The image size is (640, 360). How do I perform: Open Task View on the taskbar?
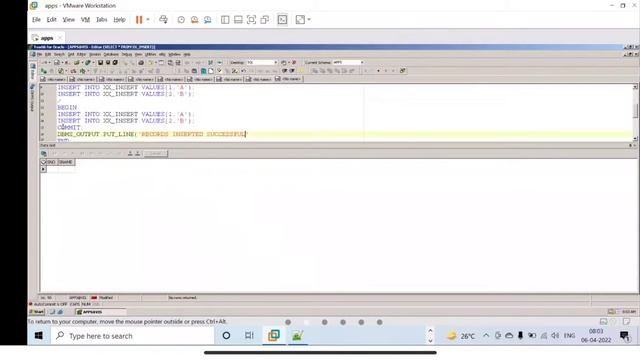point(249,336)
